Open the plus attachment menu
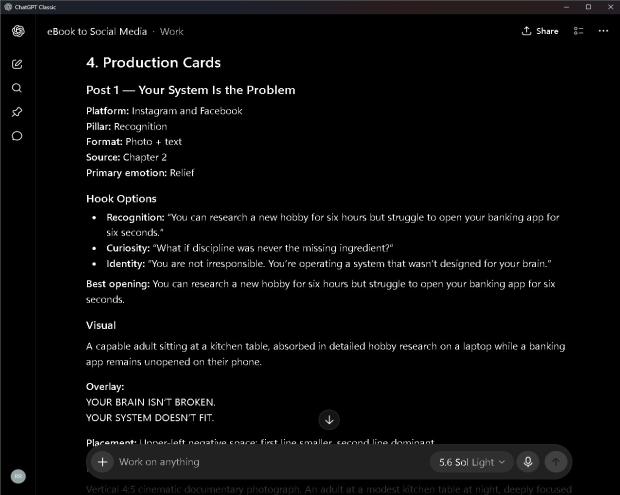620x495 pixels. 102,461
